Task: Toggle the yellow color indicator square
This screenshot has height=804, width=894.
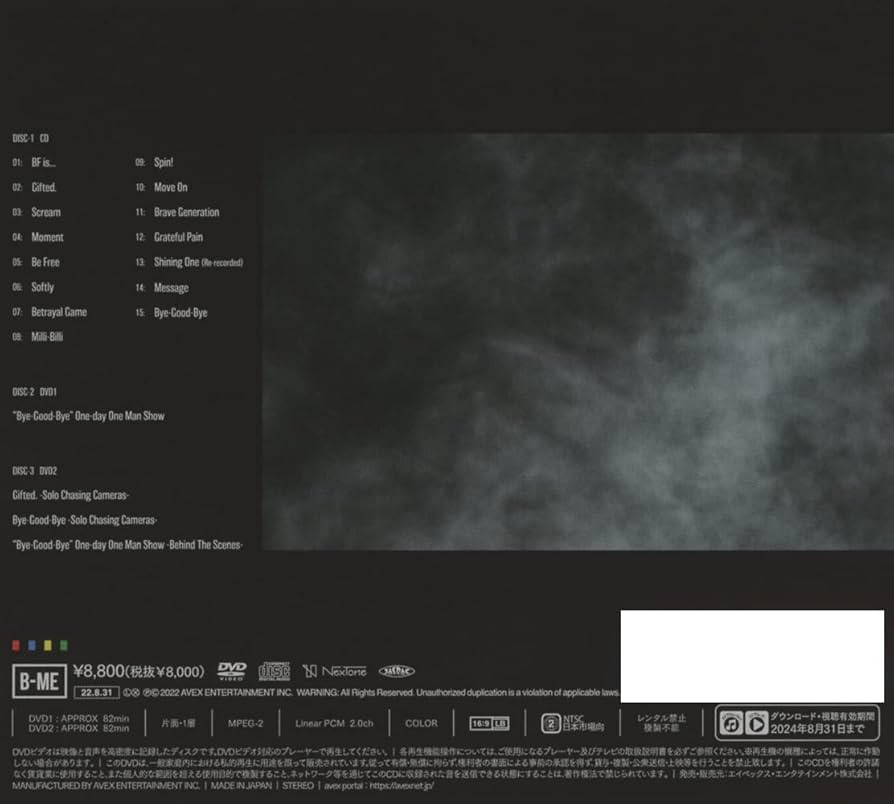Action: coord(48,646)
